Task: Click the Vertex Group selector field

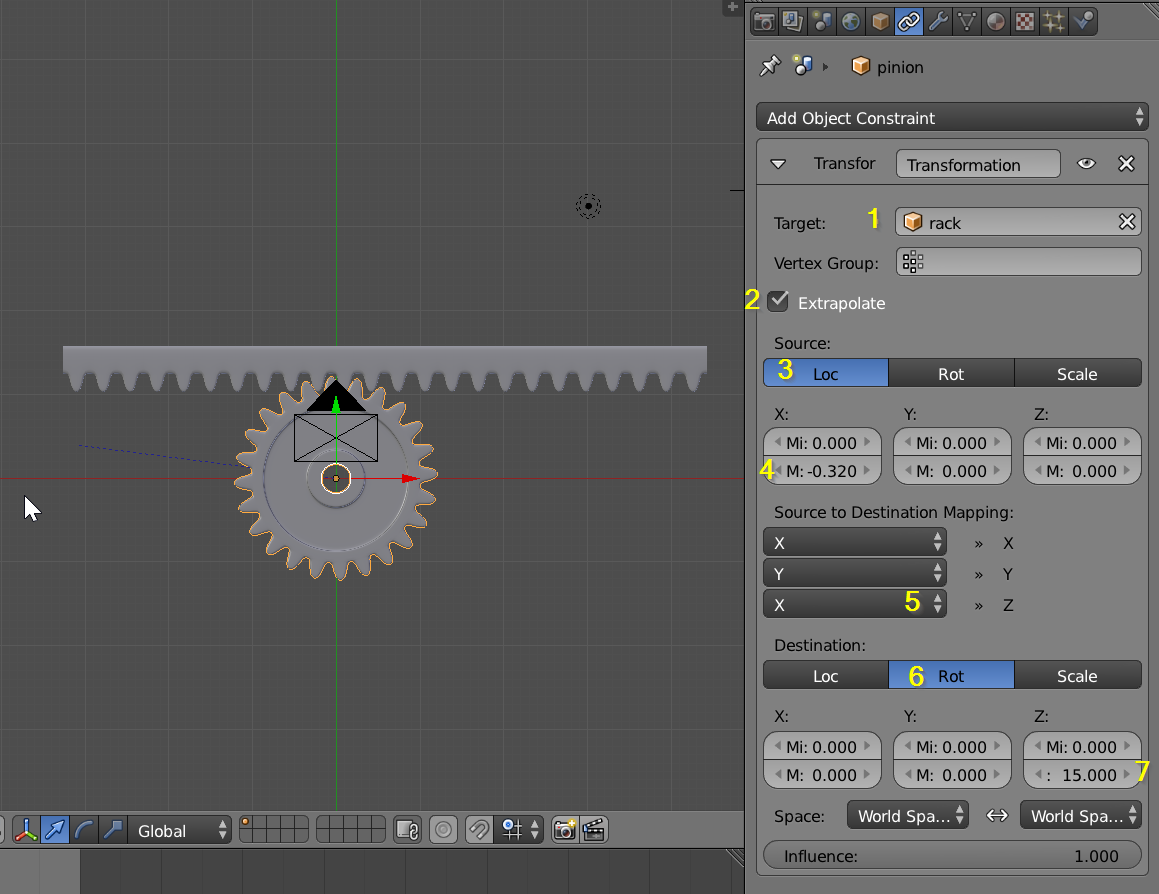Action: 1018,262
